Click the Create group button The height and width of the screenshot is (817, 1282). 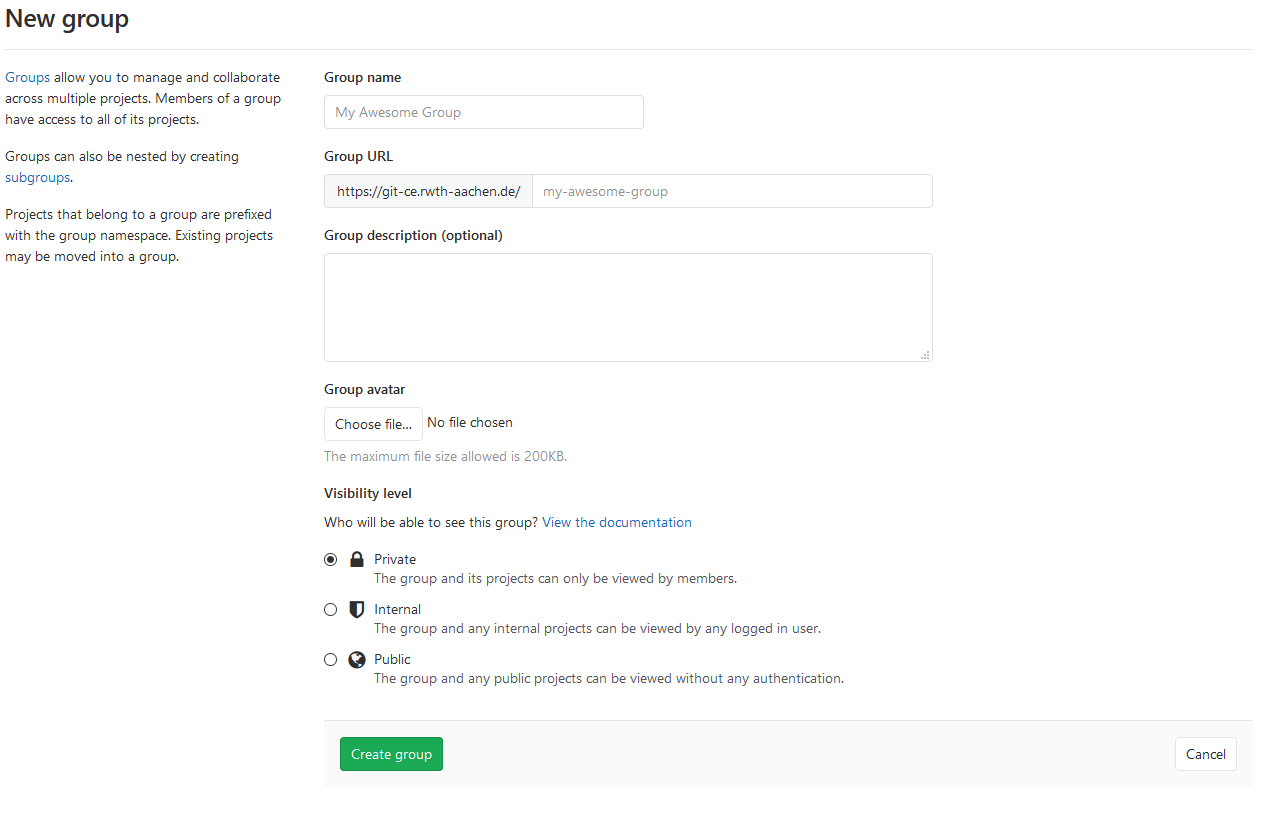pyautogui.click(x=391, y=754)
